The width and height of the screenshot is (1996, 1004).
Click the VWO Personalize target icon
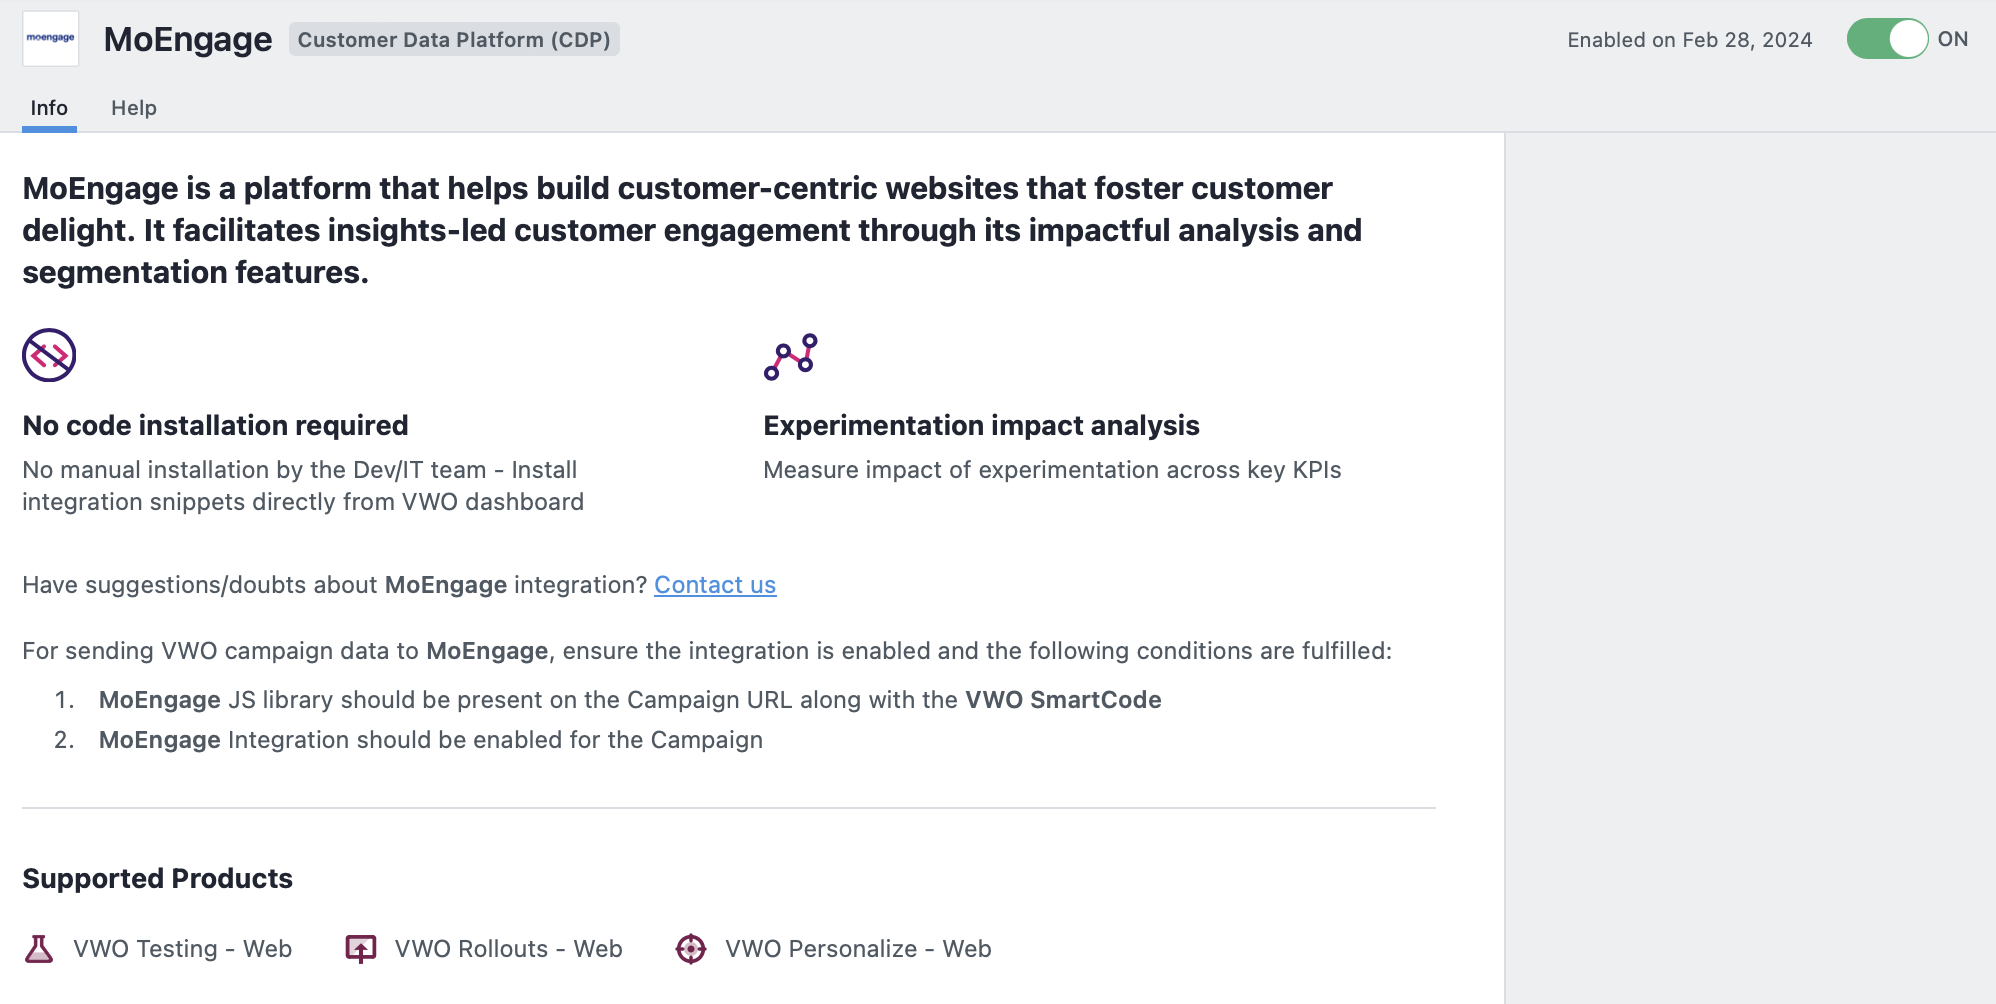[691, 949]
